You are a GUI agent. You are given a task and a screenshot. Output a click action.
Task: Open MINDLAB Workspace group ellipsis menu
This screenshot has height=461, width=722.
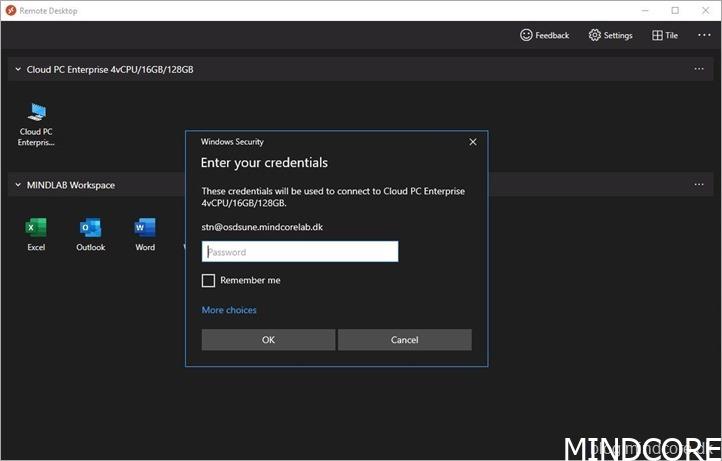(699, 185)
